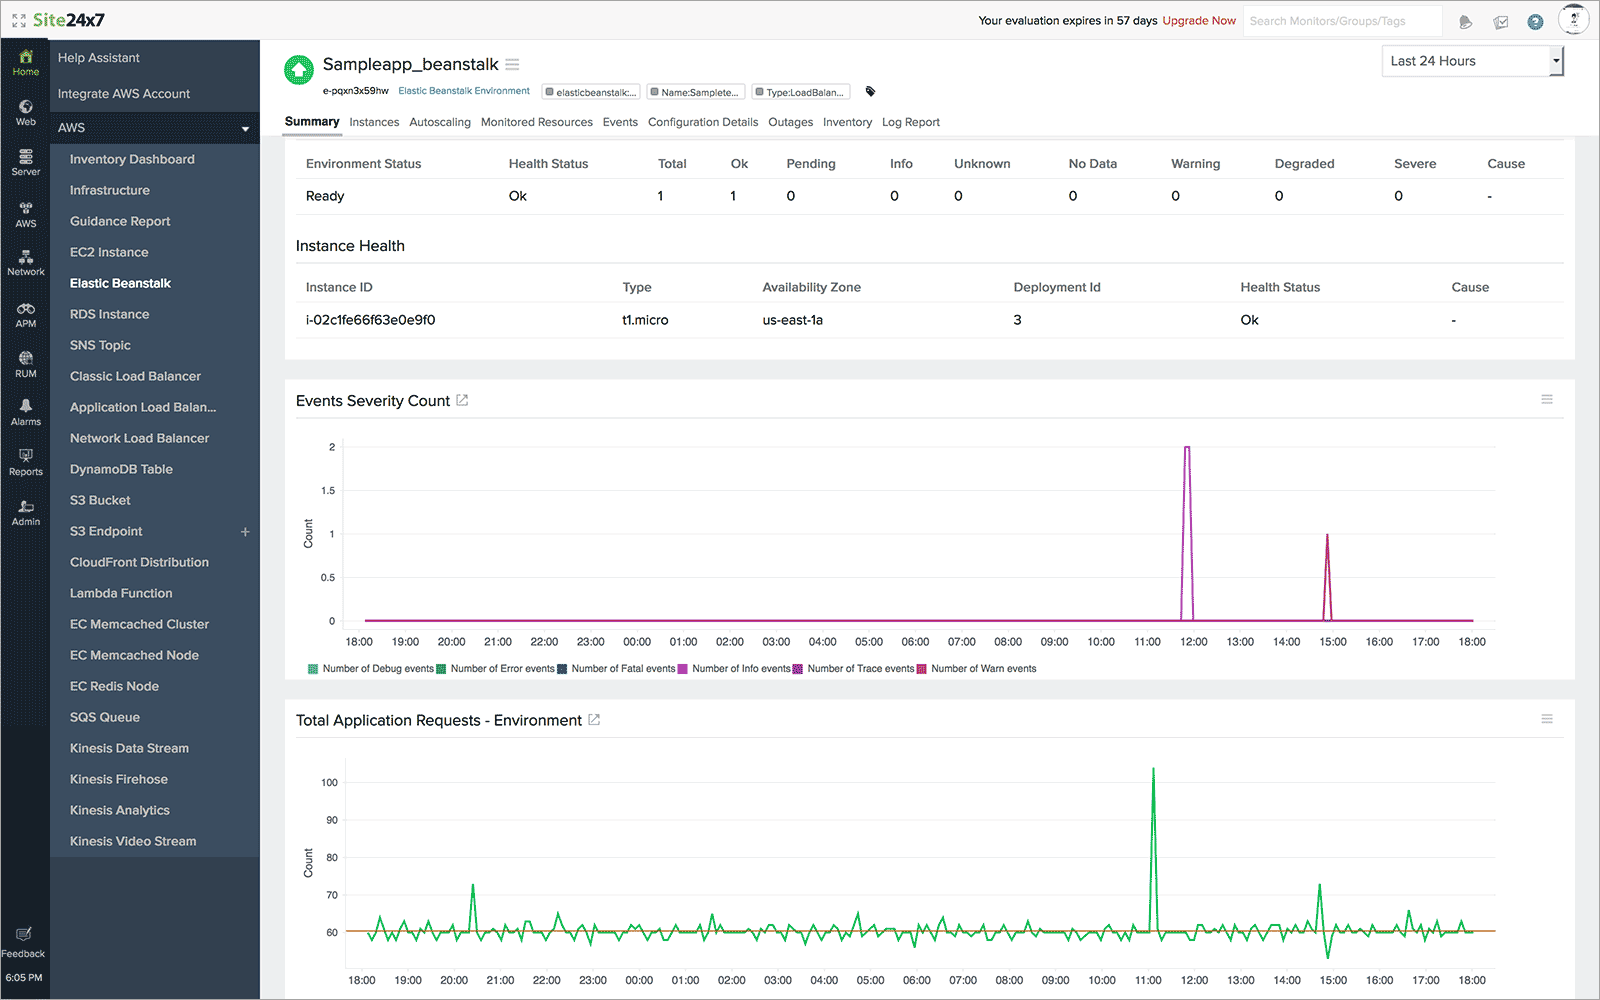Toggle Number of Warn events legend series
Viewport: 1600px width, 1000px height.
(x=983, y=669)
